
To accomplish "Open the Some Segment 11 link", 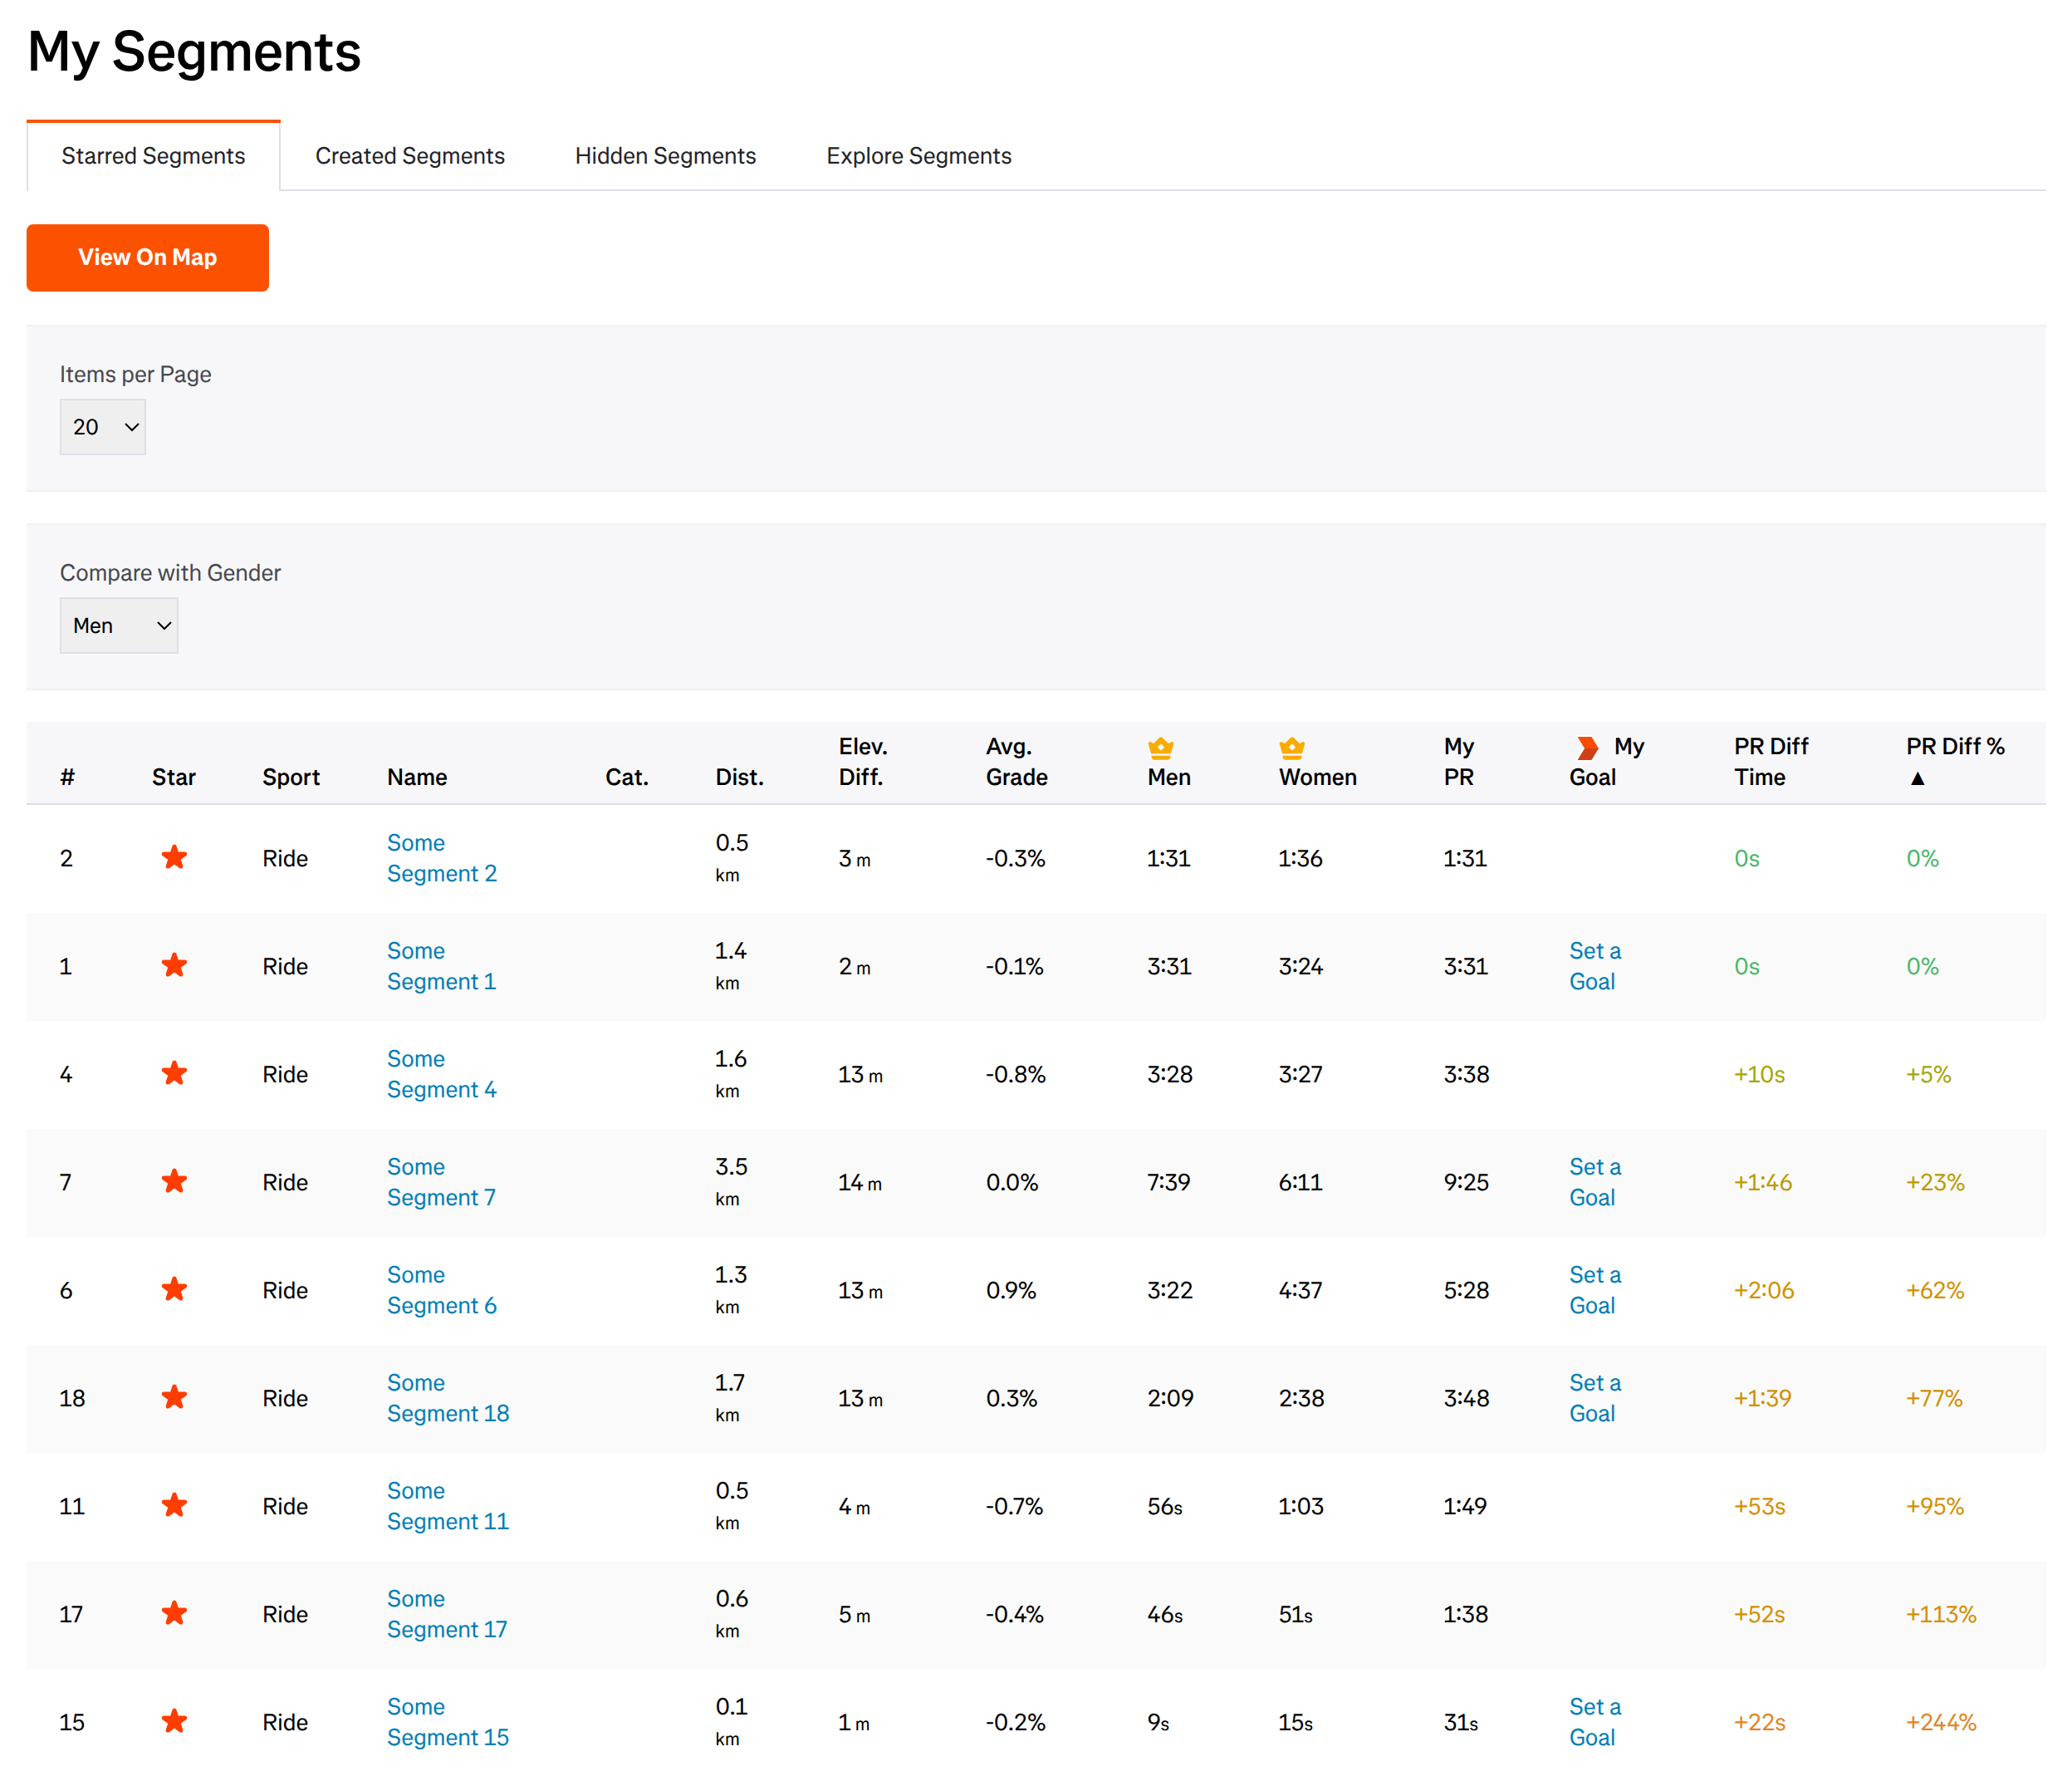I will coord(448,1506).
